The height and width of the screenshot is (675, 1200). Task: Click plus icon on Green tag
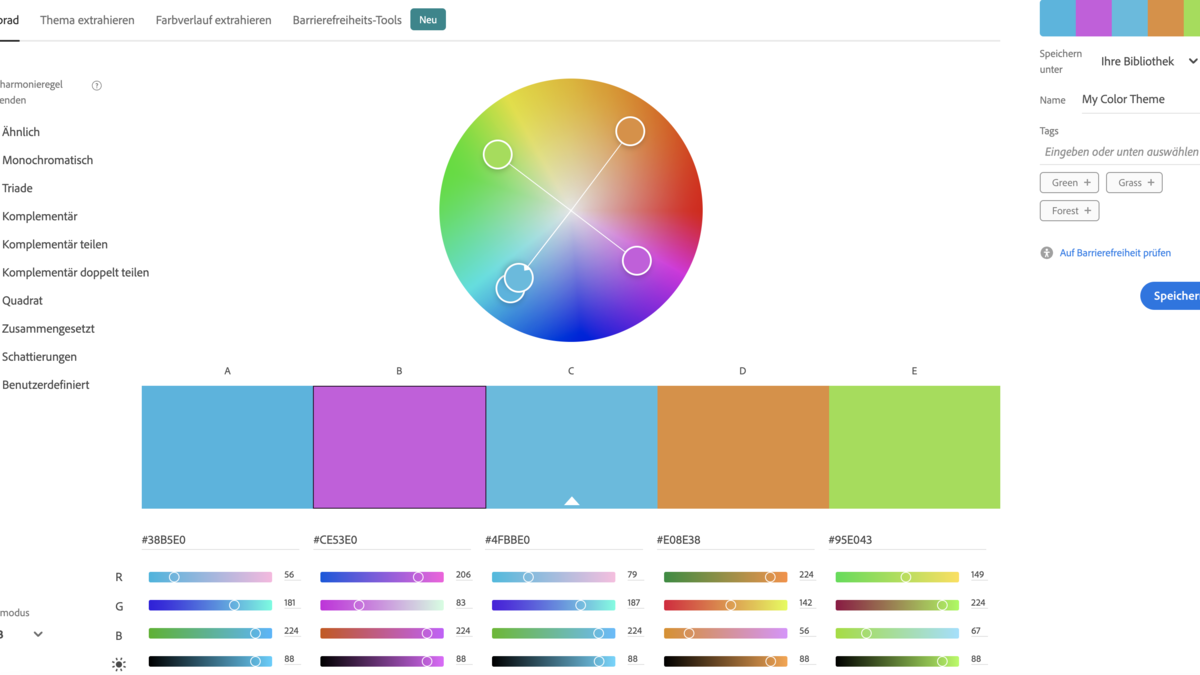coord(1087,183)
